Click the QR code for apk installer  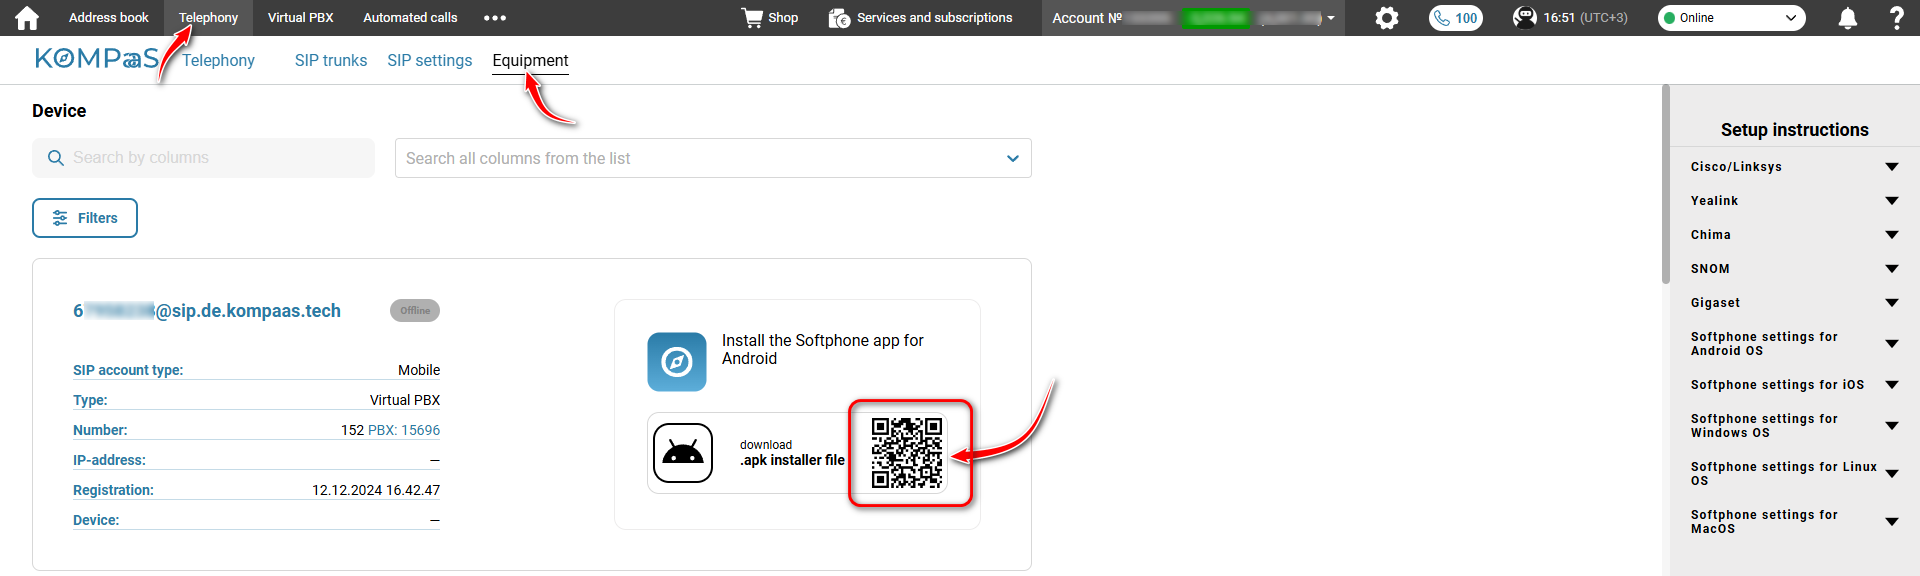[x=907, y=453]
